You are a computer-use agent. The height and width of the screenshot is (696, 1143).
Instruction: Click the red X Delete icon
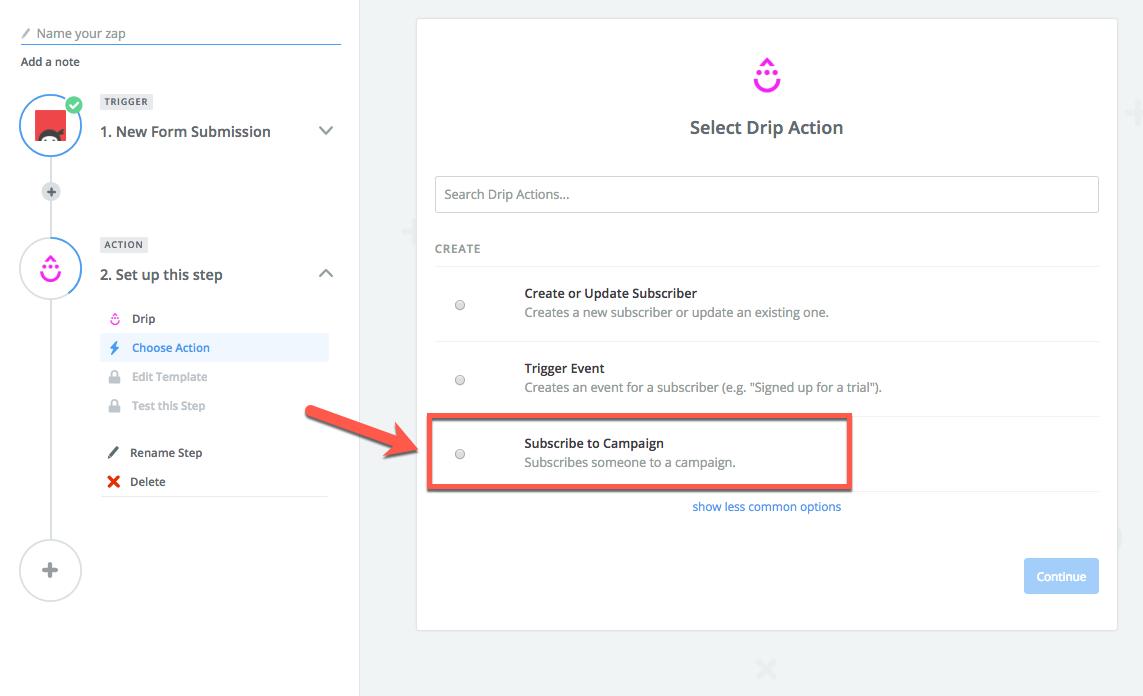click(114, 482)
